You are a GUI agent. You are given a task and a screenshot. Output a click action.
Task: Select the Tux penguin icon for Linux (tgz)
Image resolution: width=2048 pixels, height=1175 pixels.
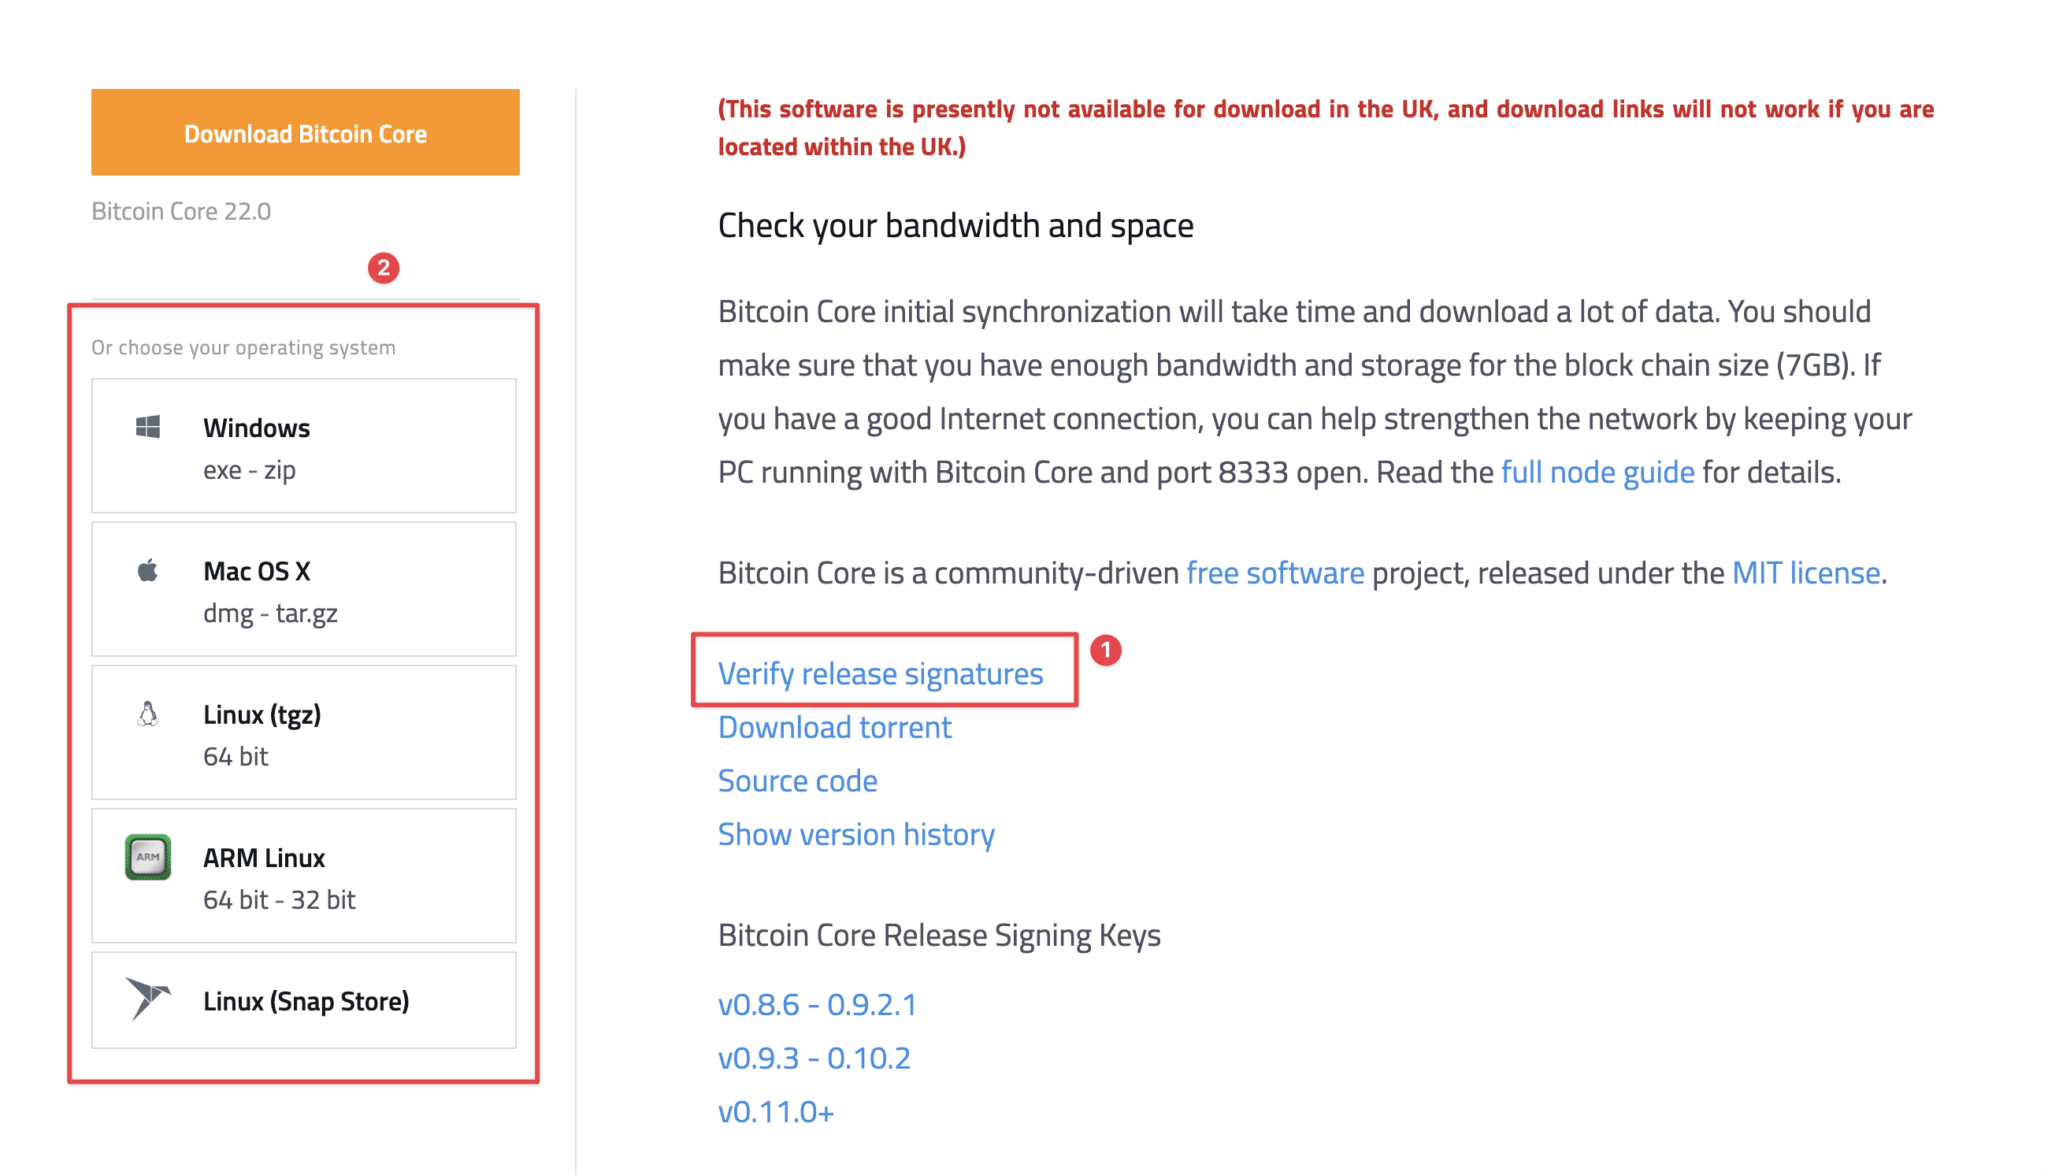click(x=147, y=713)
